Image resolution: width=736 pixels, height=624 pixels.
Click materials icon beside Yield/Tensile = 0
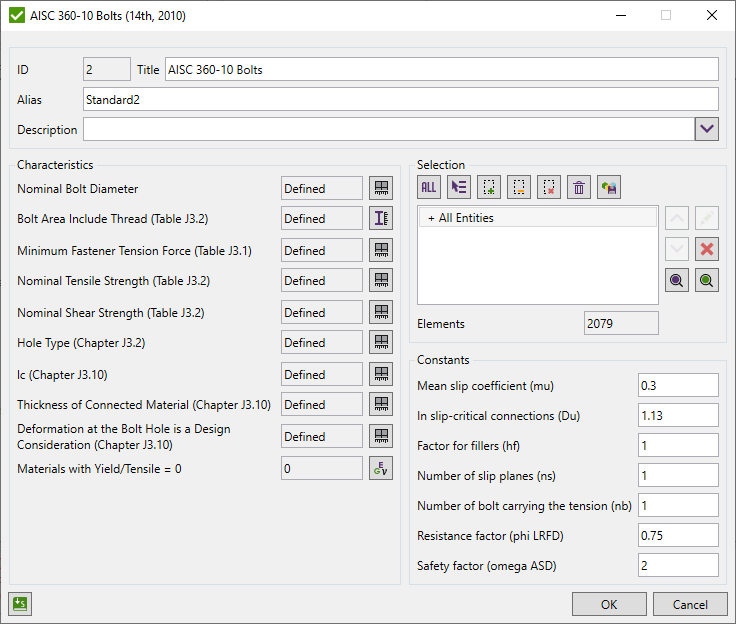pyautogui.click(x=381, y=469)
